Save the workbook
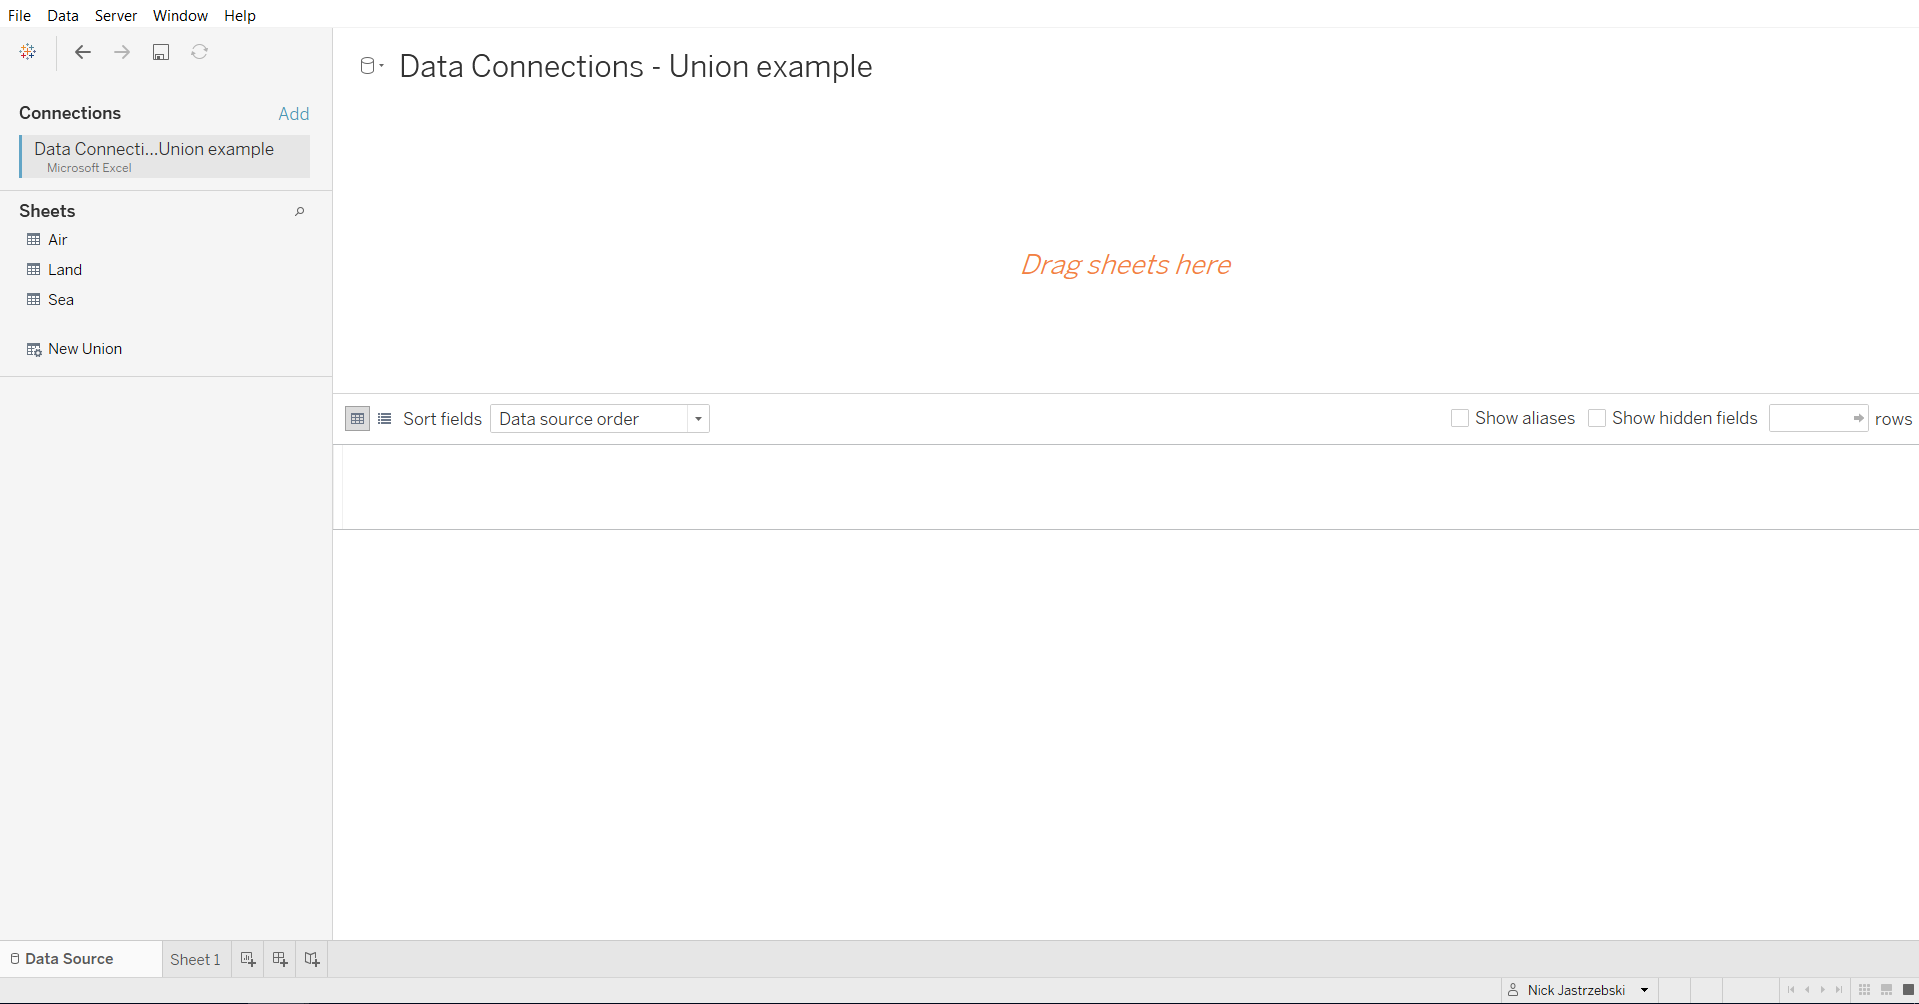This screenshot has width=1919, height=1004. tap(161, 52)
